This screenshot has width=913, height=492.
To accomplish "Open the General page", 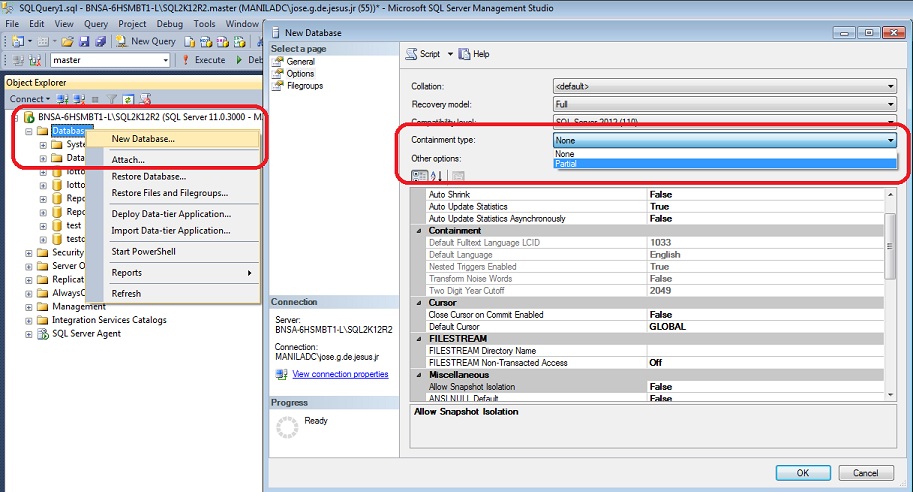I will click(300, 61).
